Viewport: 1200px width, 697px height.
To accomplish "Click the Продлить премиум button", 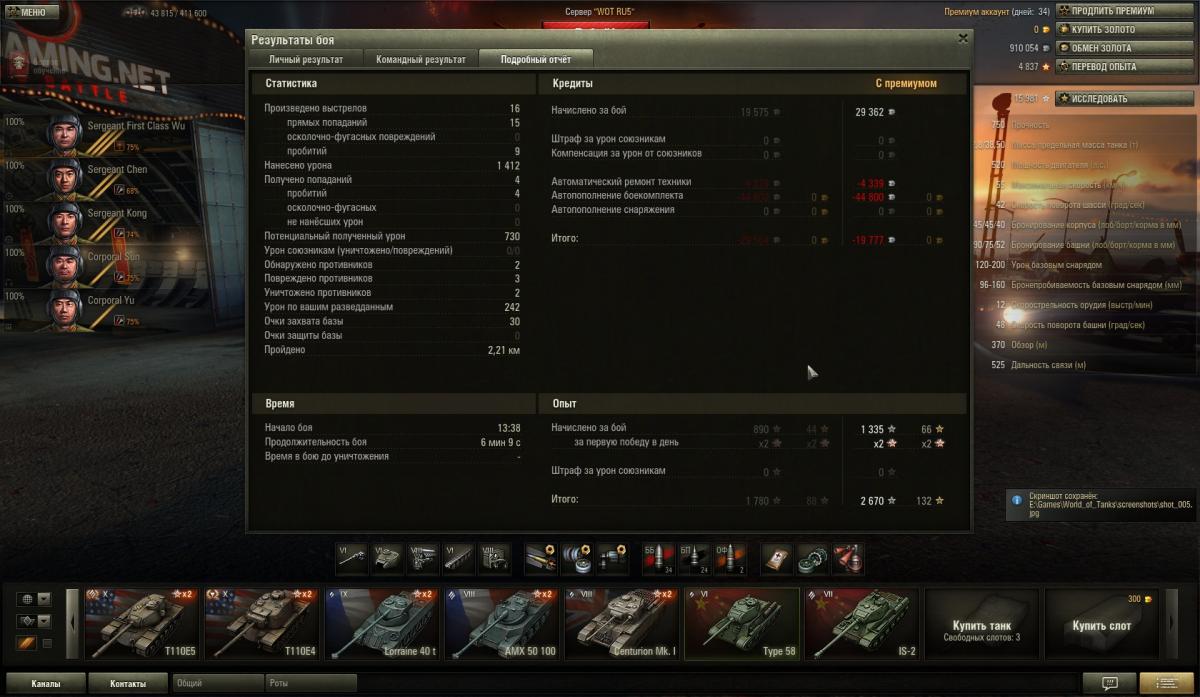I will [x=1110, y=11].
